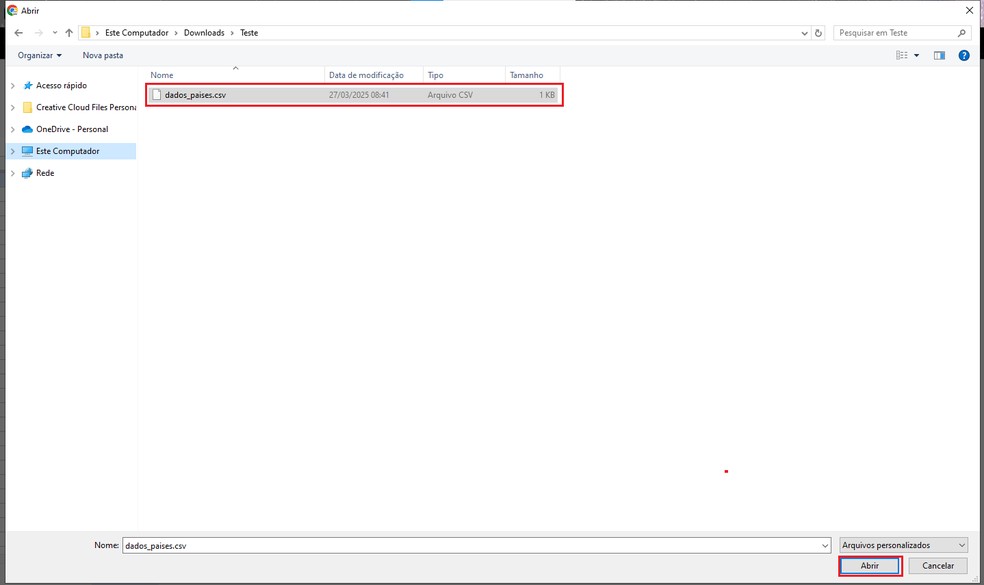Click the search magnifier icon
This screenshot has height=585, width=984.
961,33
